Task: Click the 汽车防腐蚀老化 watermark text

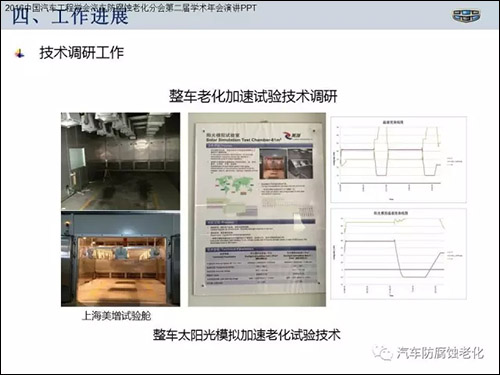Action: tap(440, 353)
